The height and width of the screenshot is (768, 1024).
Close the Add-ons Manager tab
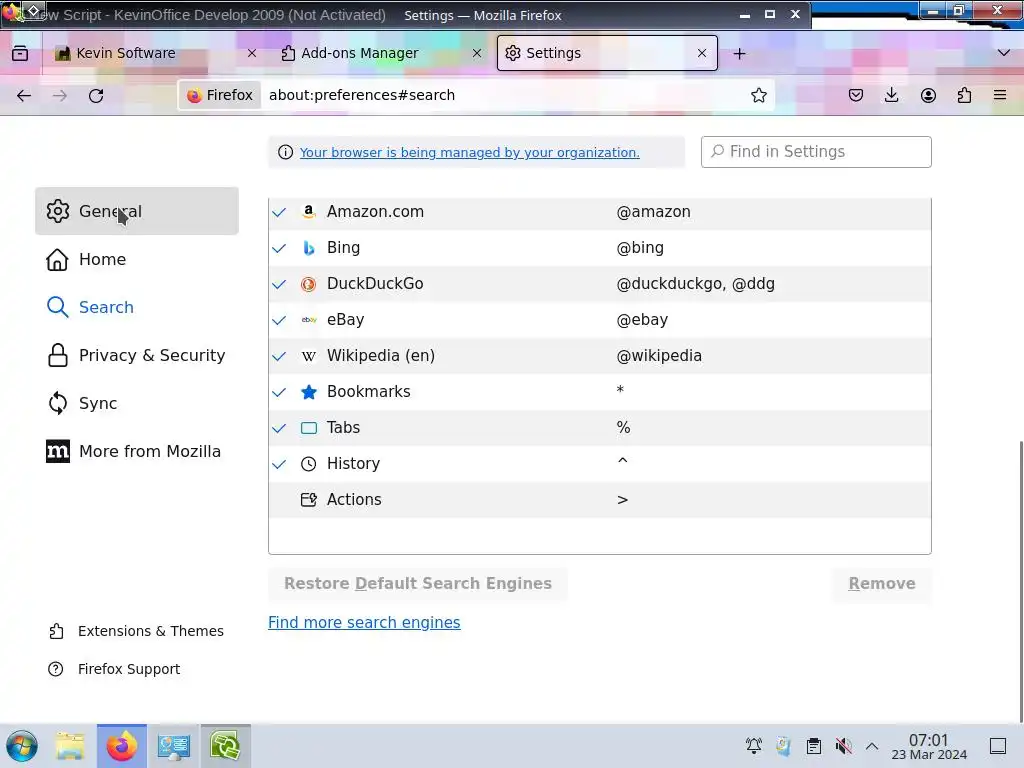[x=477, y=54]
